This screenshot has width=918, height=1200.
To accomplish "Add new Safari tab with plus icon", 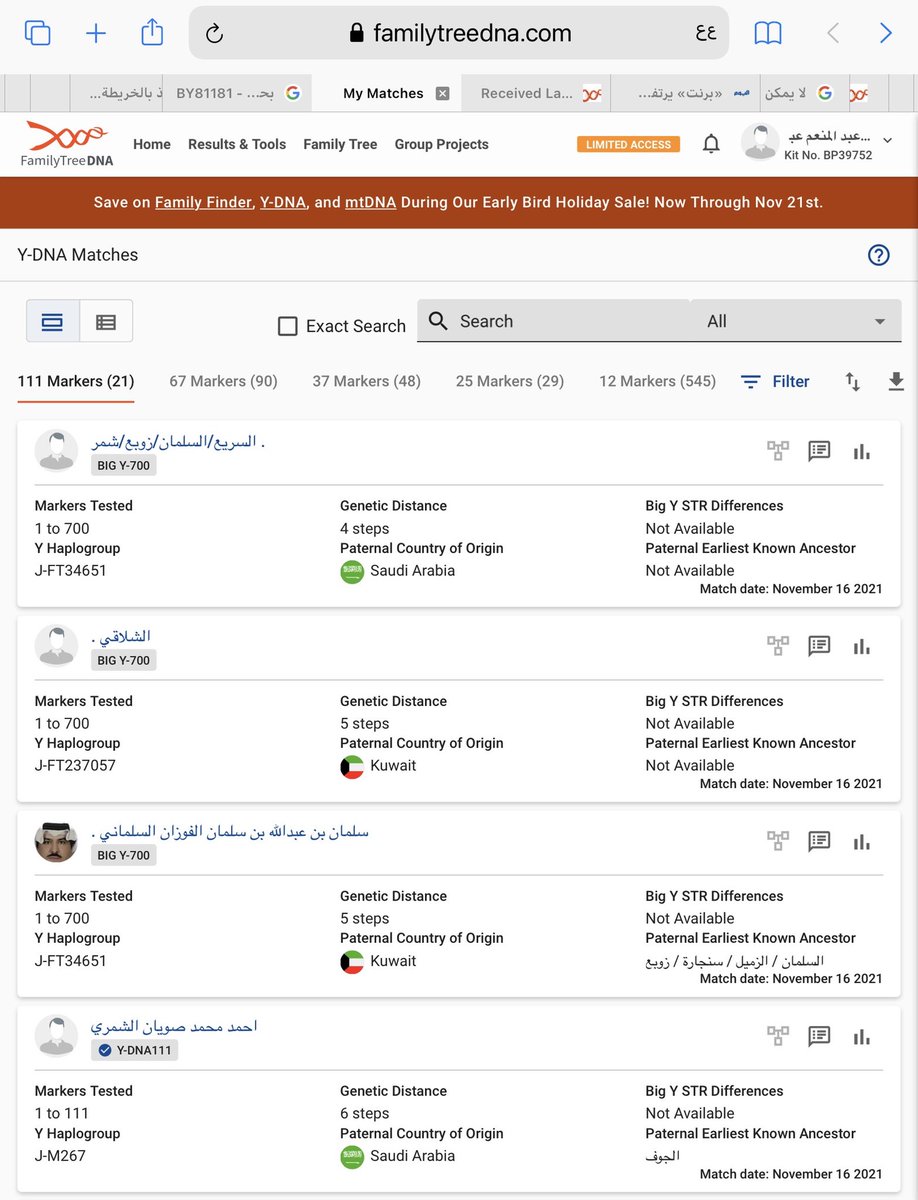I will click(x=96, y=33).
